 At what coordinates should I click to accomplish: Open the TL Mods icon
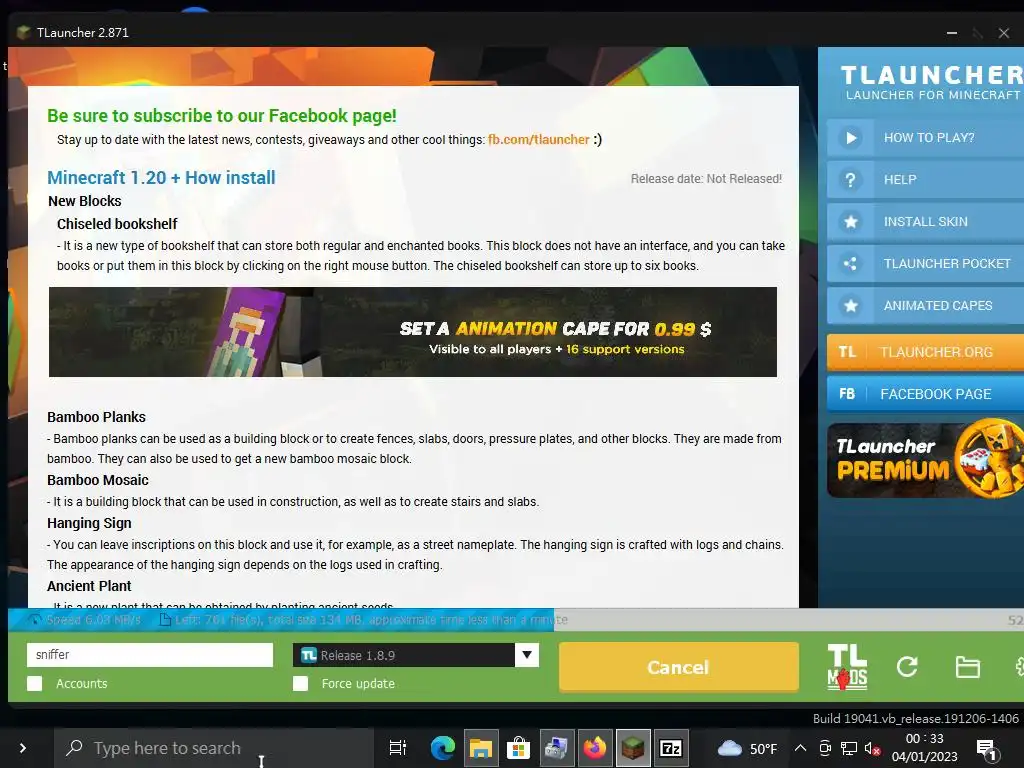pos(847,667)
